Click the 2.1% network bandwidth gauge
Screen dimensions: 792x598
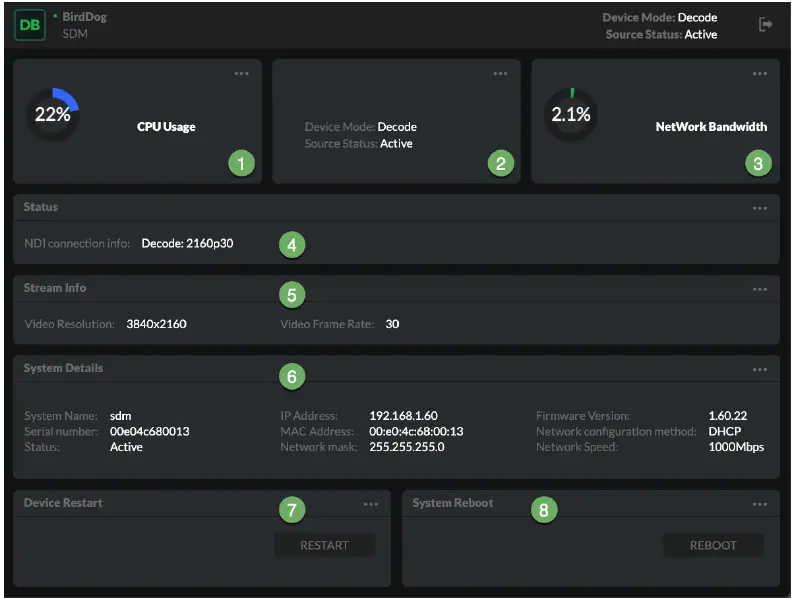(x=571, y=115)
